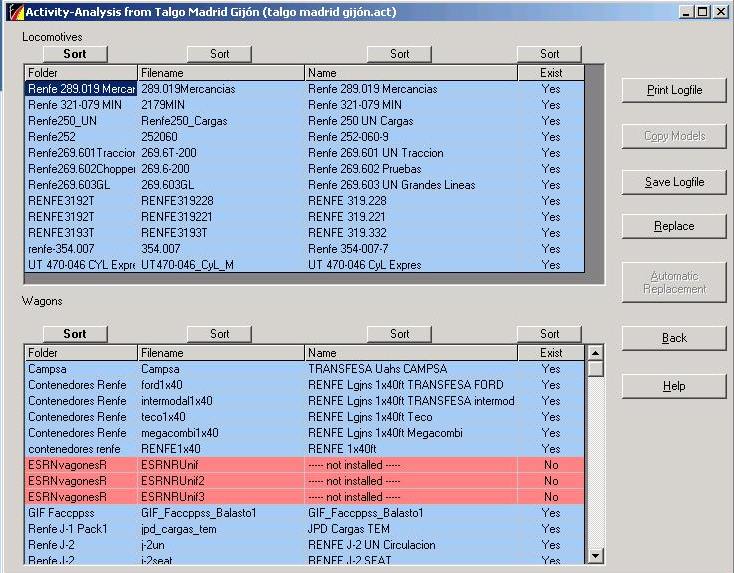The width and height of the screenshot is (734, 573).
Task: Select the Campsa wagon row
Action: tap(300, 369)
